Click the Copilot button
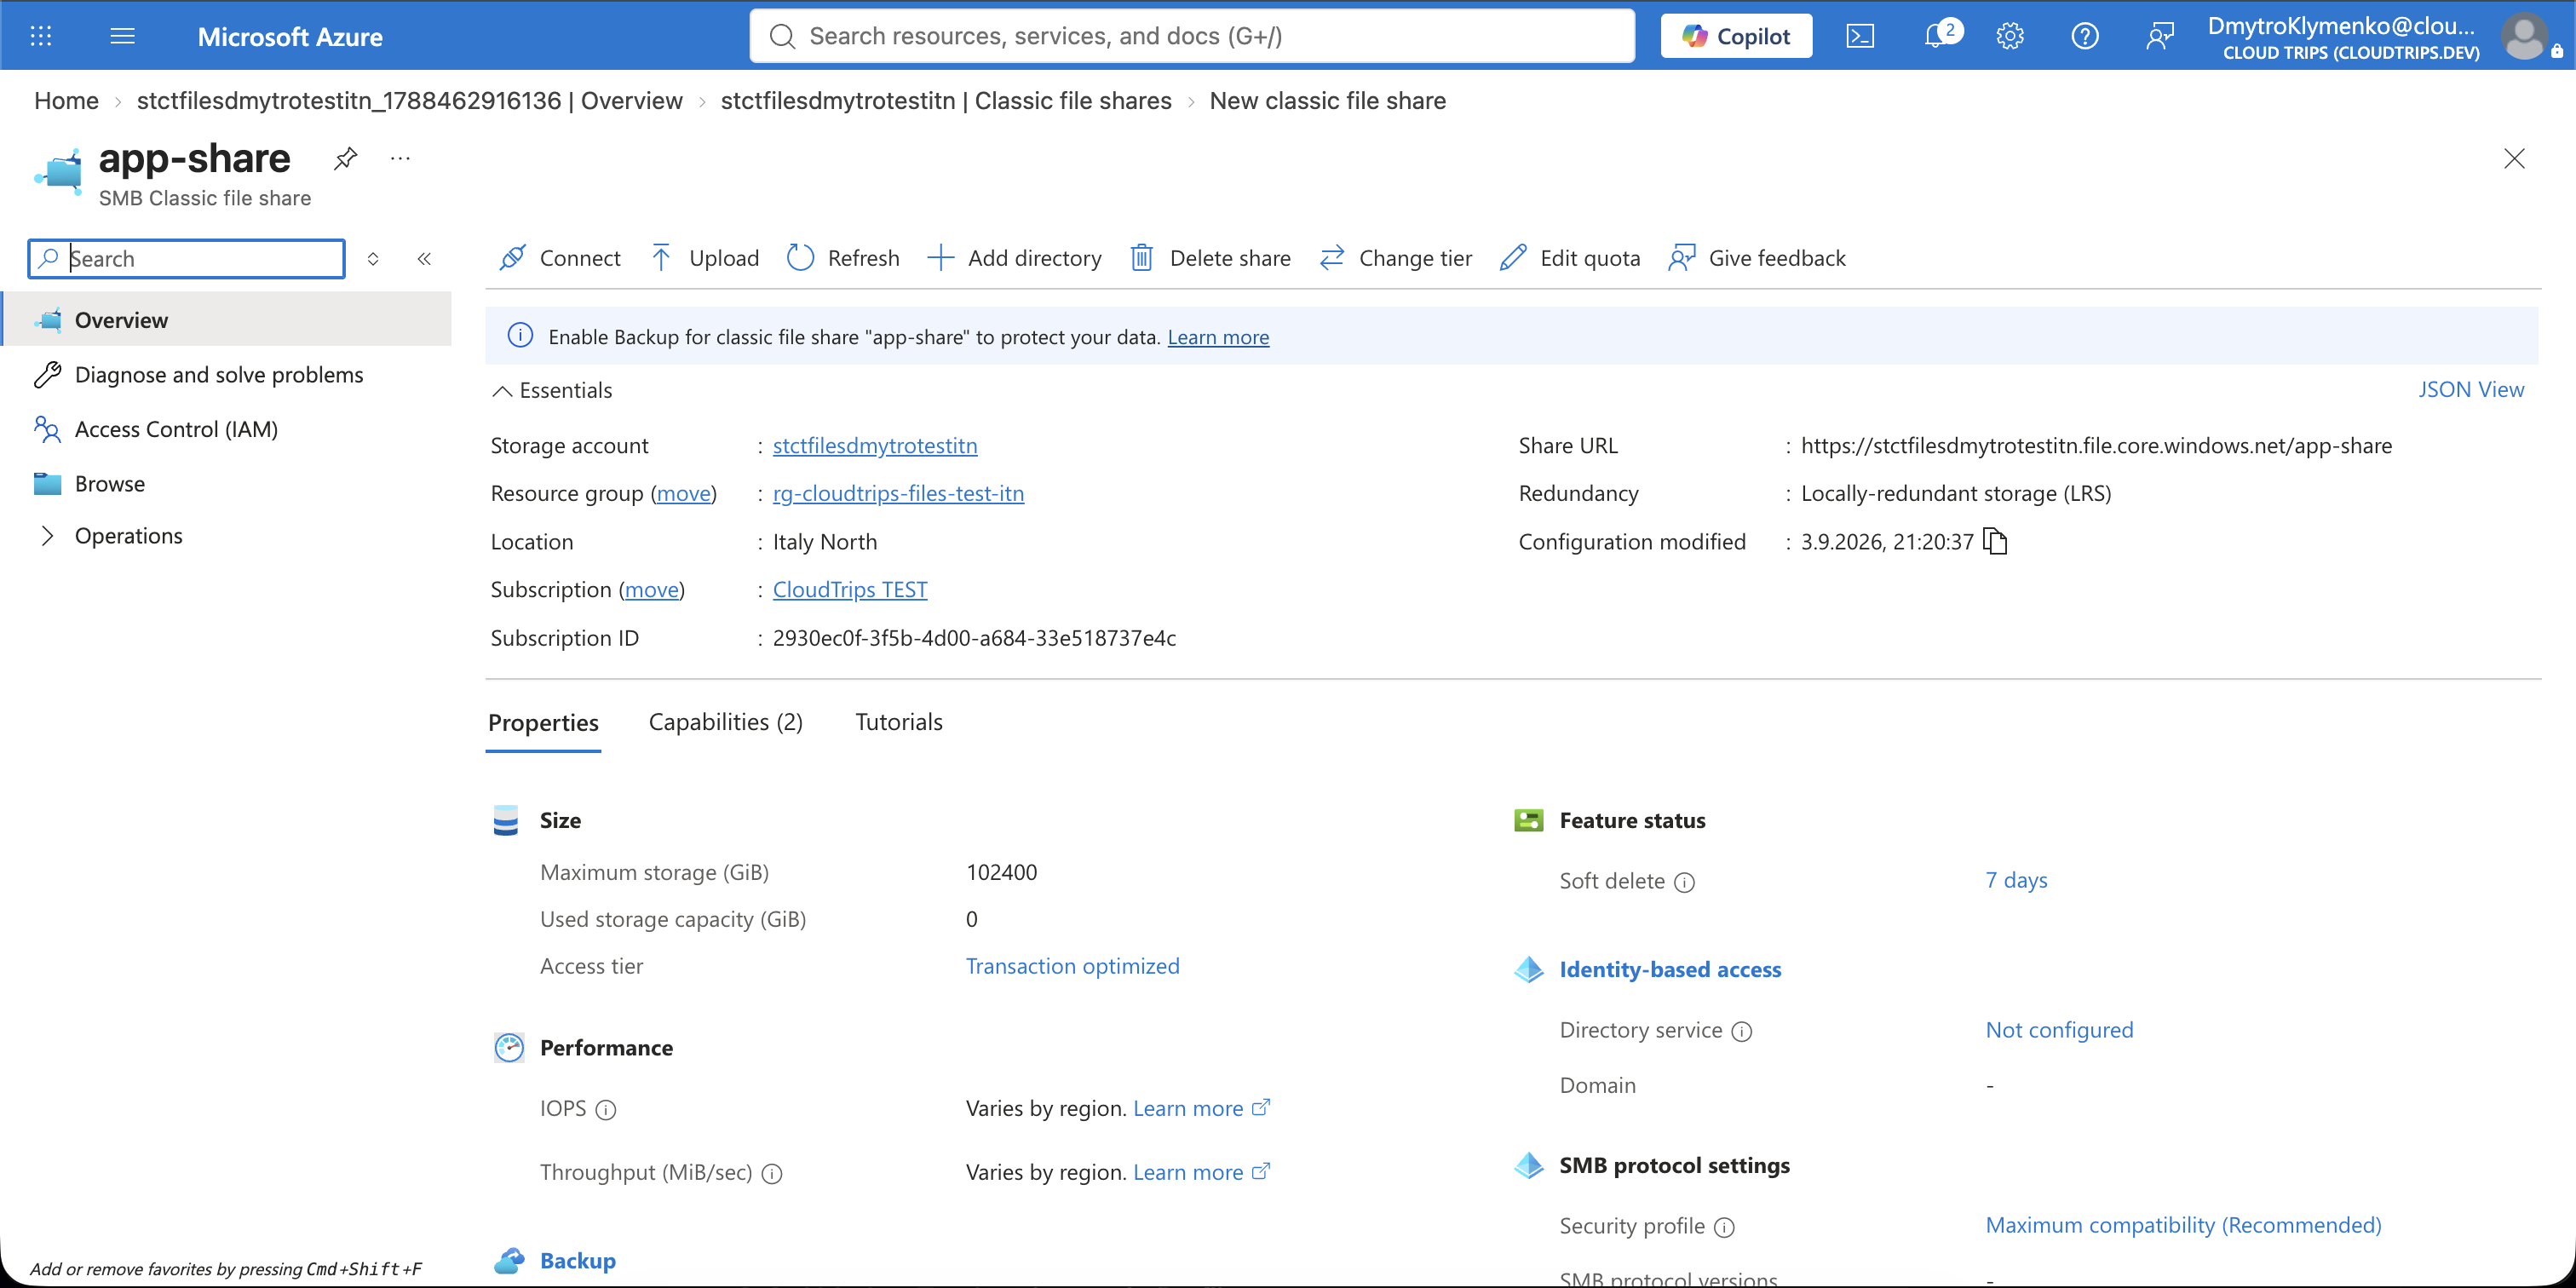 tap(1736, 36)
